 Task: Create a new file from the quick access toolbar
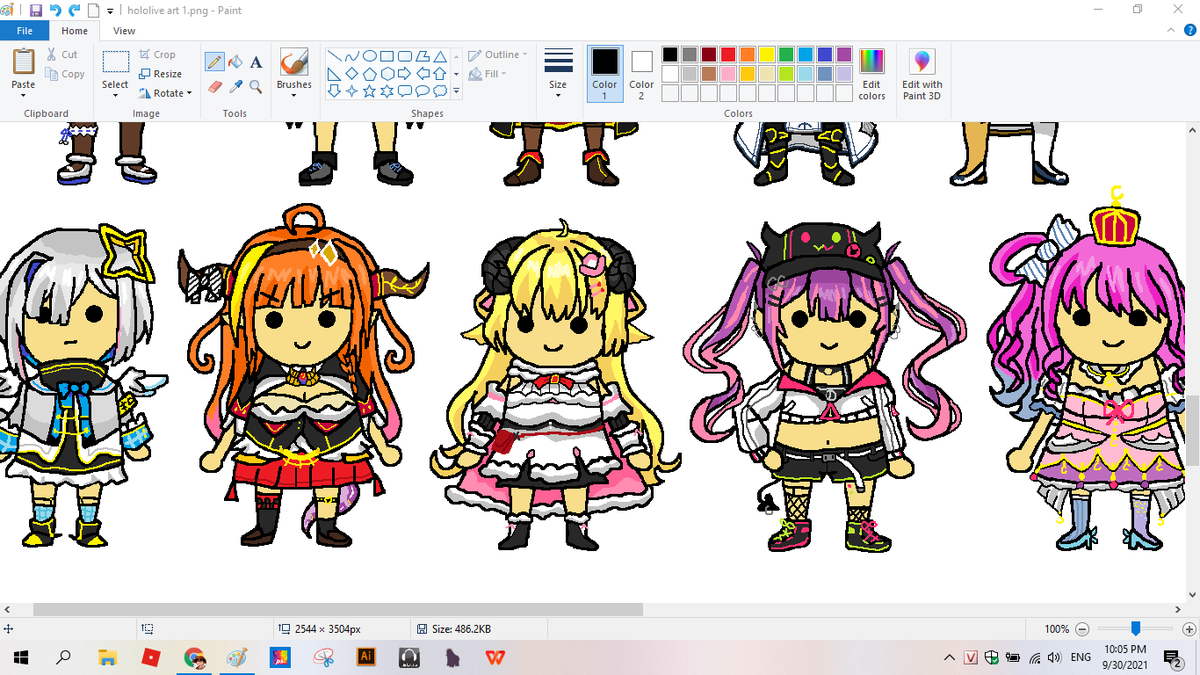click(94, 10)
